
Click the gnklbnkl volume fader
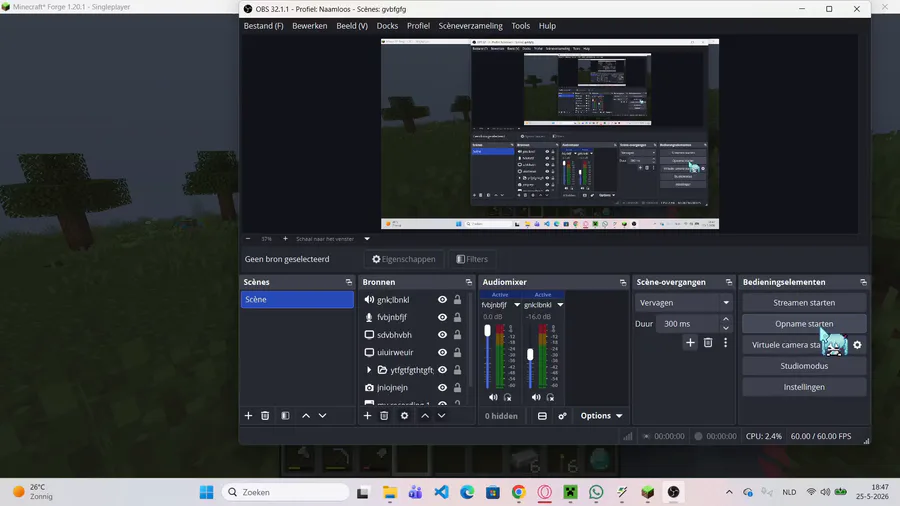click(530, 355)
